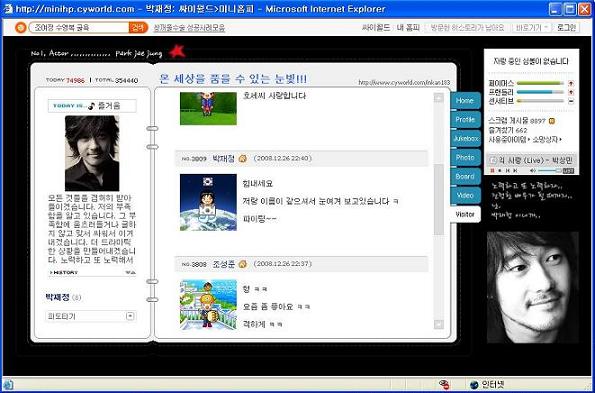Switch to the Profile tab
Viewport: 595px width, 393px height.
[x=465, y=120]
